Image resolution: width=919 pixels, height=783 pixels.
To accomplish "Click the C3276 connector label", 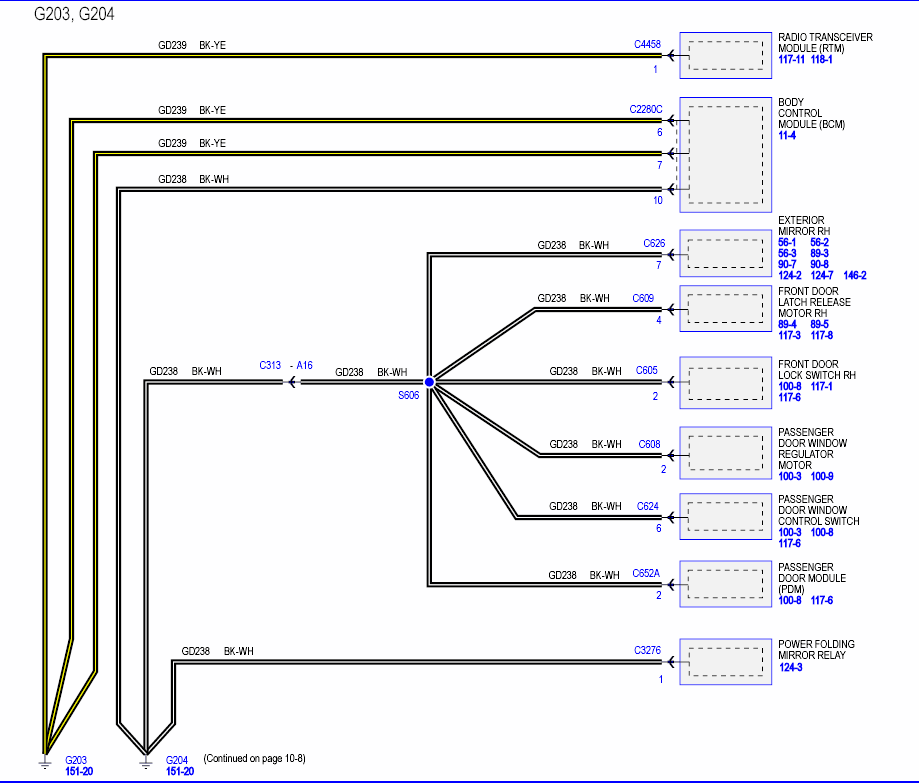I will (x=647, y=651).
